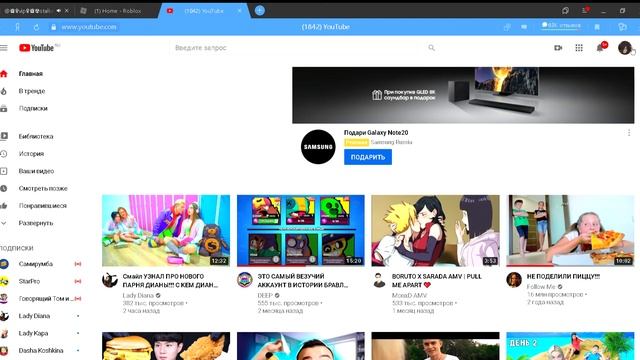Open Samsung ad options three-dot menu
The height and width of the screenshot is (360, 640).
[x=629, y=133]
